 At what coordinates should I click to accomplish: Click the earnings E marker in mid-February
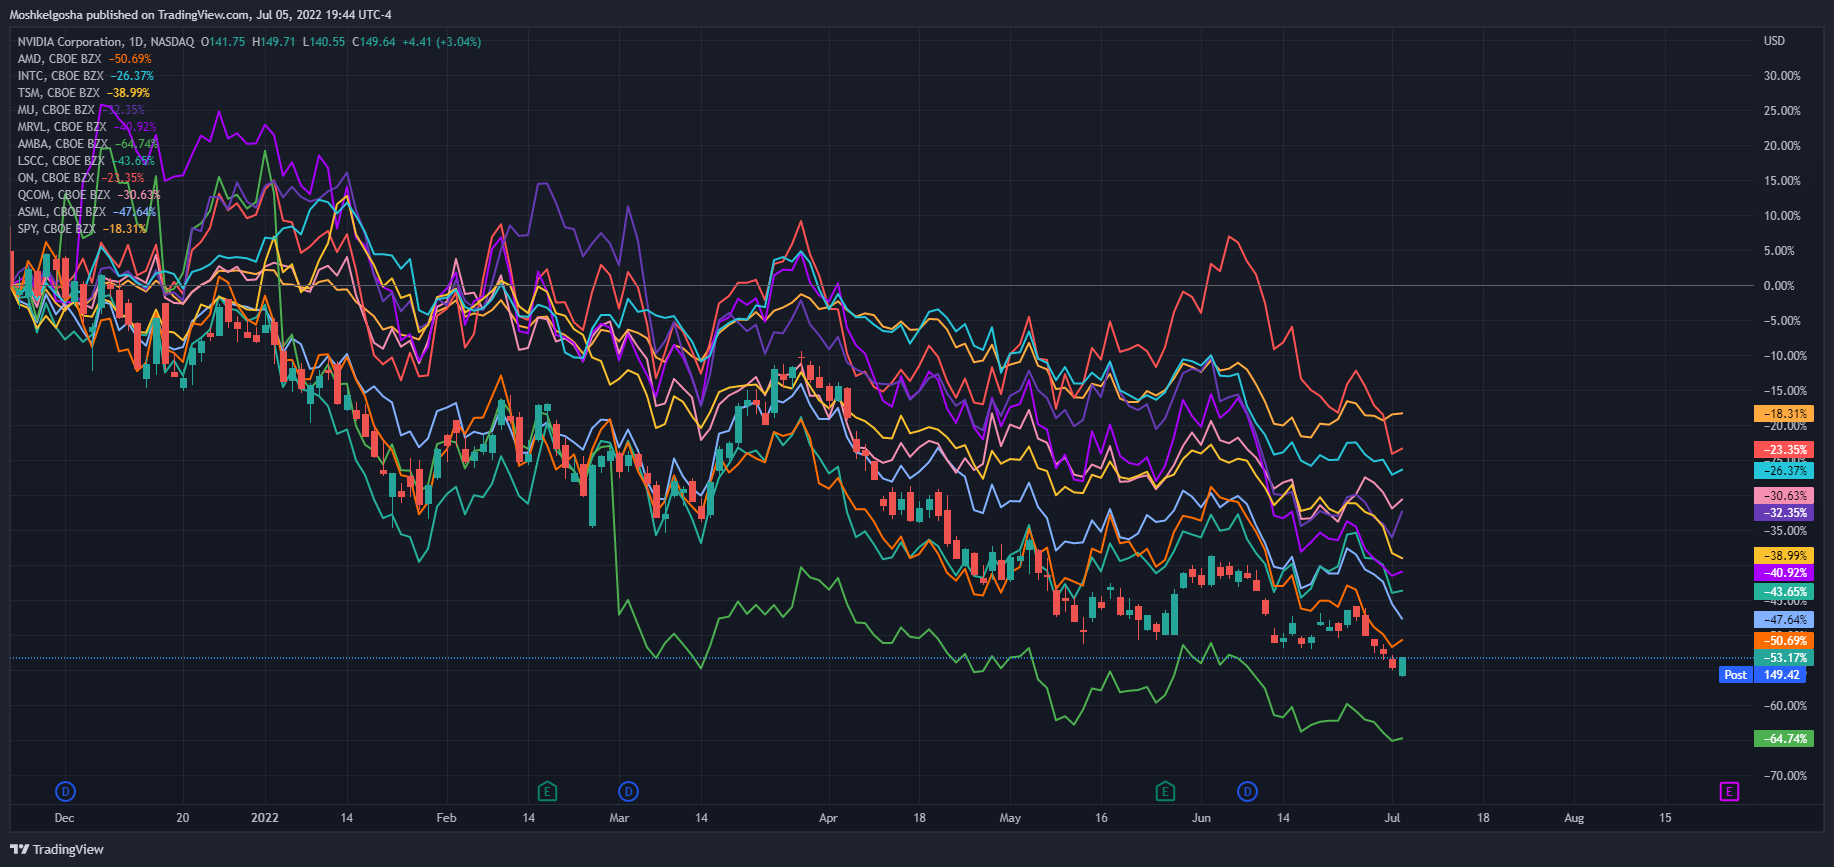coord(547,792)
